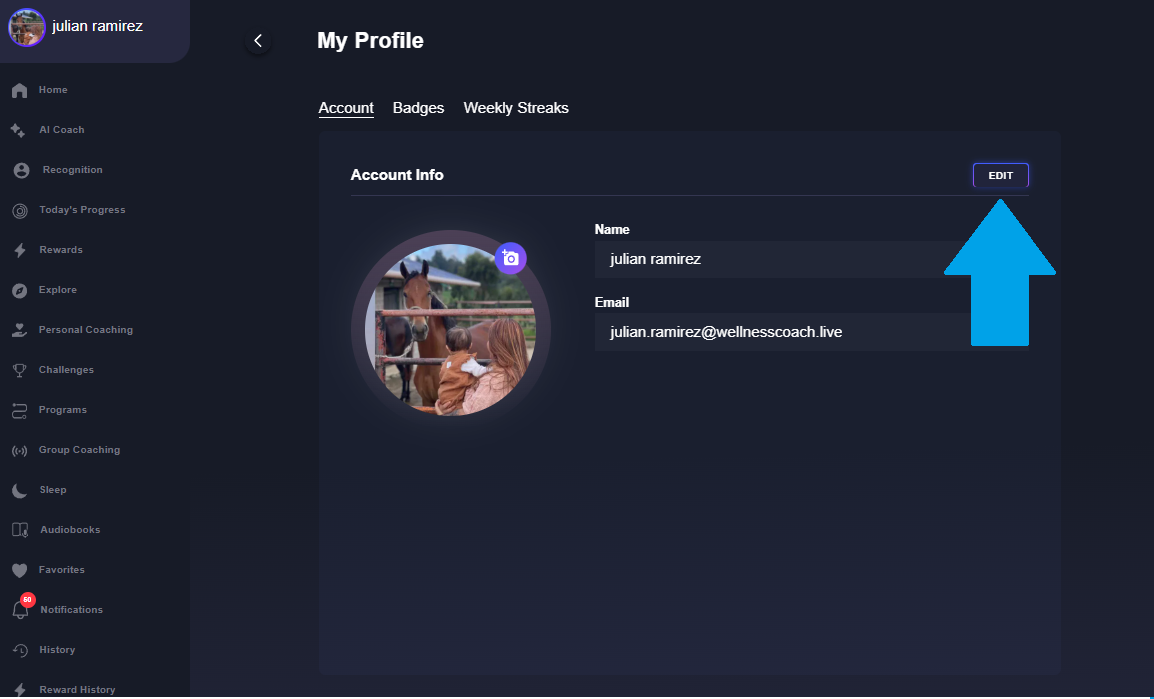
Task: Switch to the Account tab
Action: 346,108
